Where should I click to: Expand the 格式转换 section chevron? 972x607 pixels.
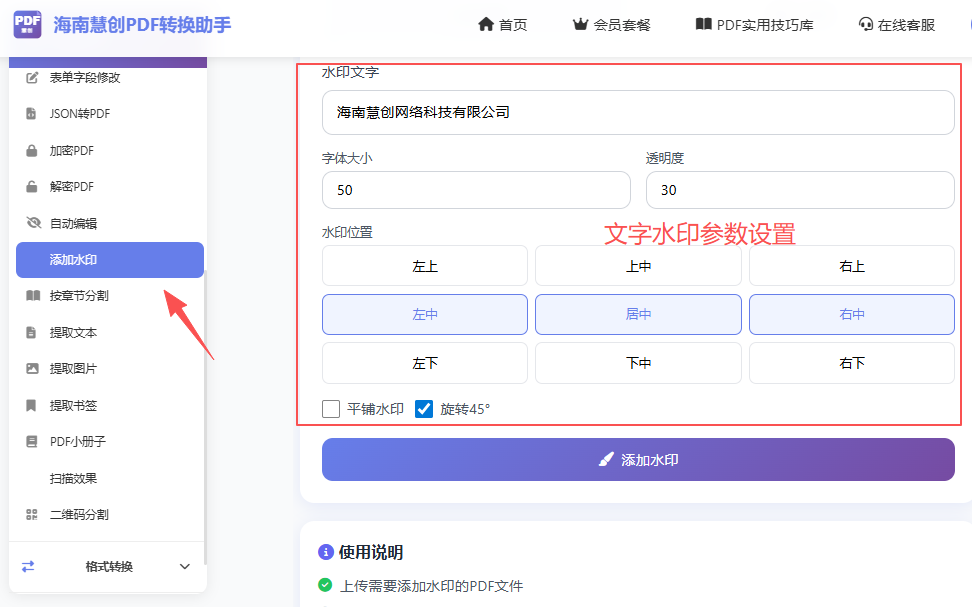coord(185,566)
